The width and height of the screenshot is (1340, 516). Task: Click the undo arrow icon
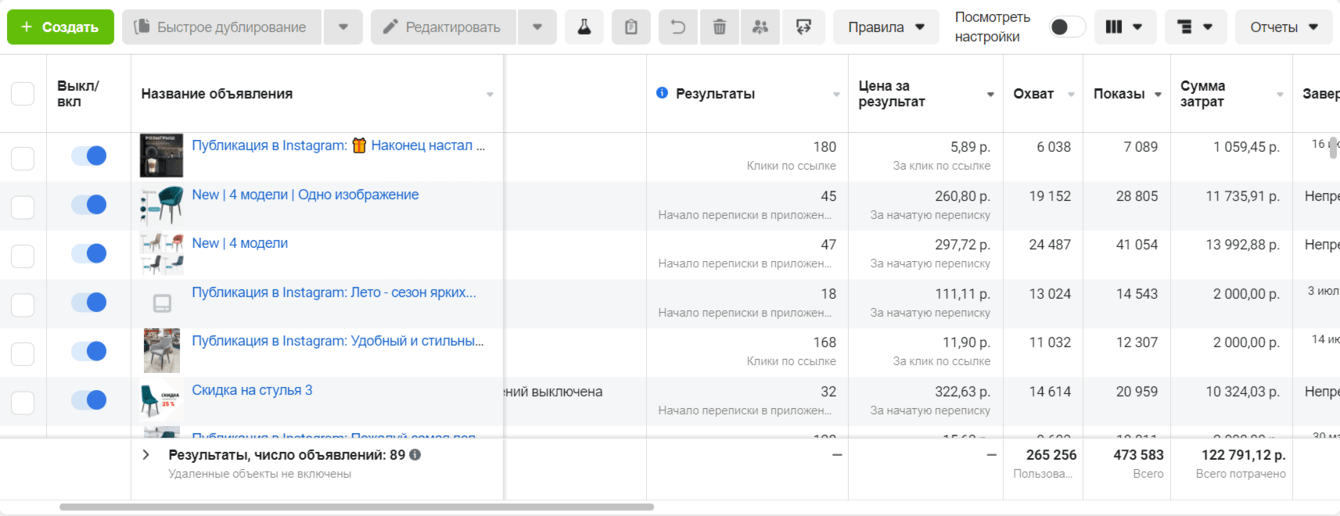point(678,27)
